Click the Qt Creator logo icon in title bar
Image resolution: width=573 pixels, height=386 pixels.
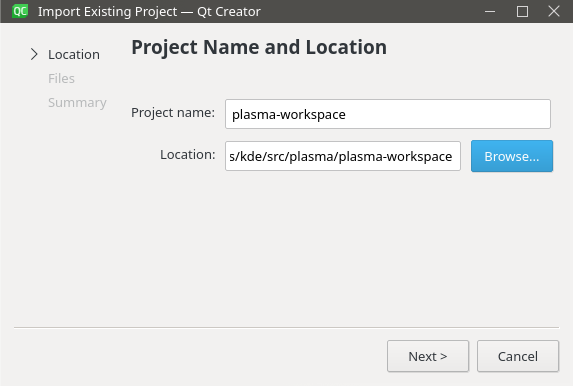pyautogui.click(x=20, y=11)
